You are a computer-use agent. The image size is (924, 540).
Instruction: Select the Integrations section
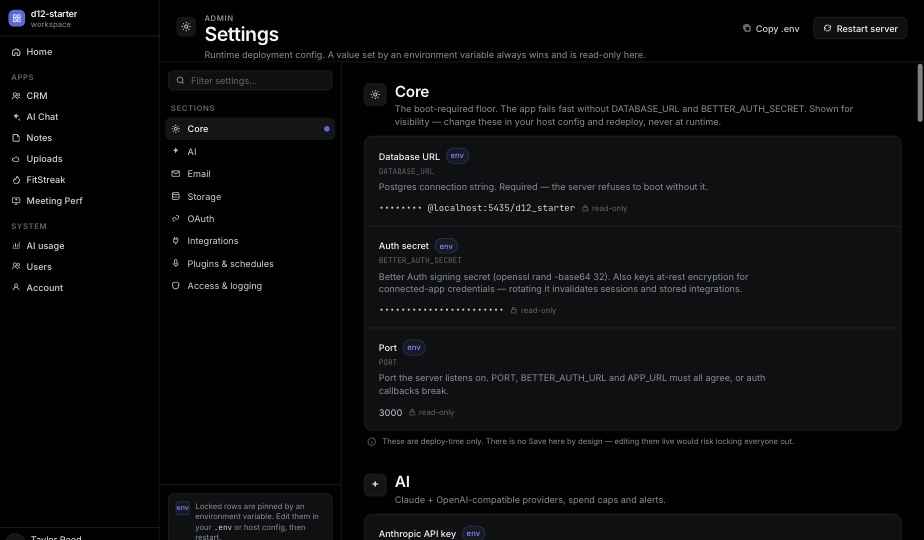pyautogui.click(x=250, y=241)
